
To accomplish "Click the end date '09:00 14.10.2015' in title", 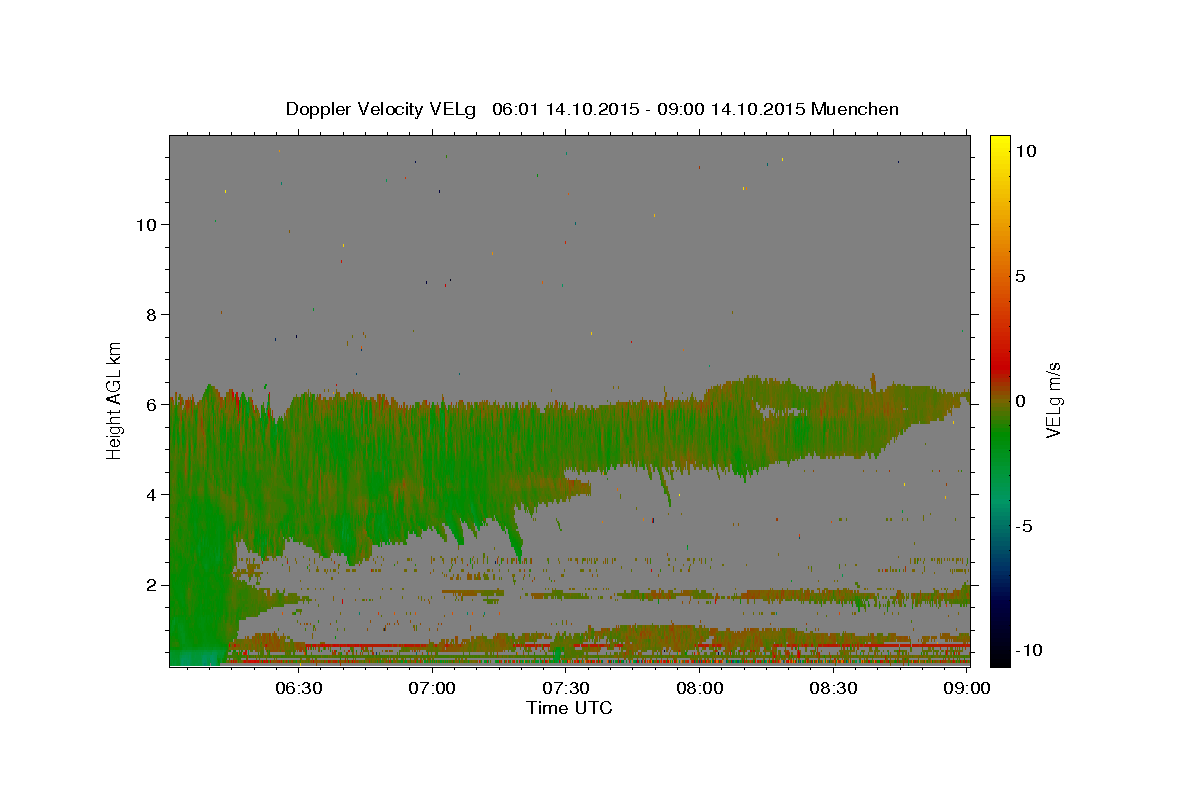I will pos(731,109).
